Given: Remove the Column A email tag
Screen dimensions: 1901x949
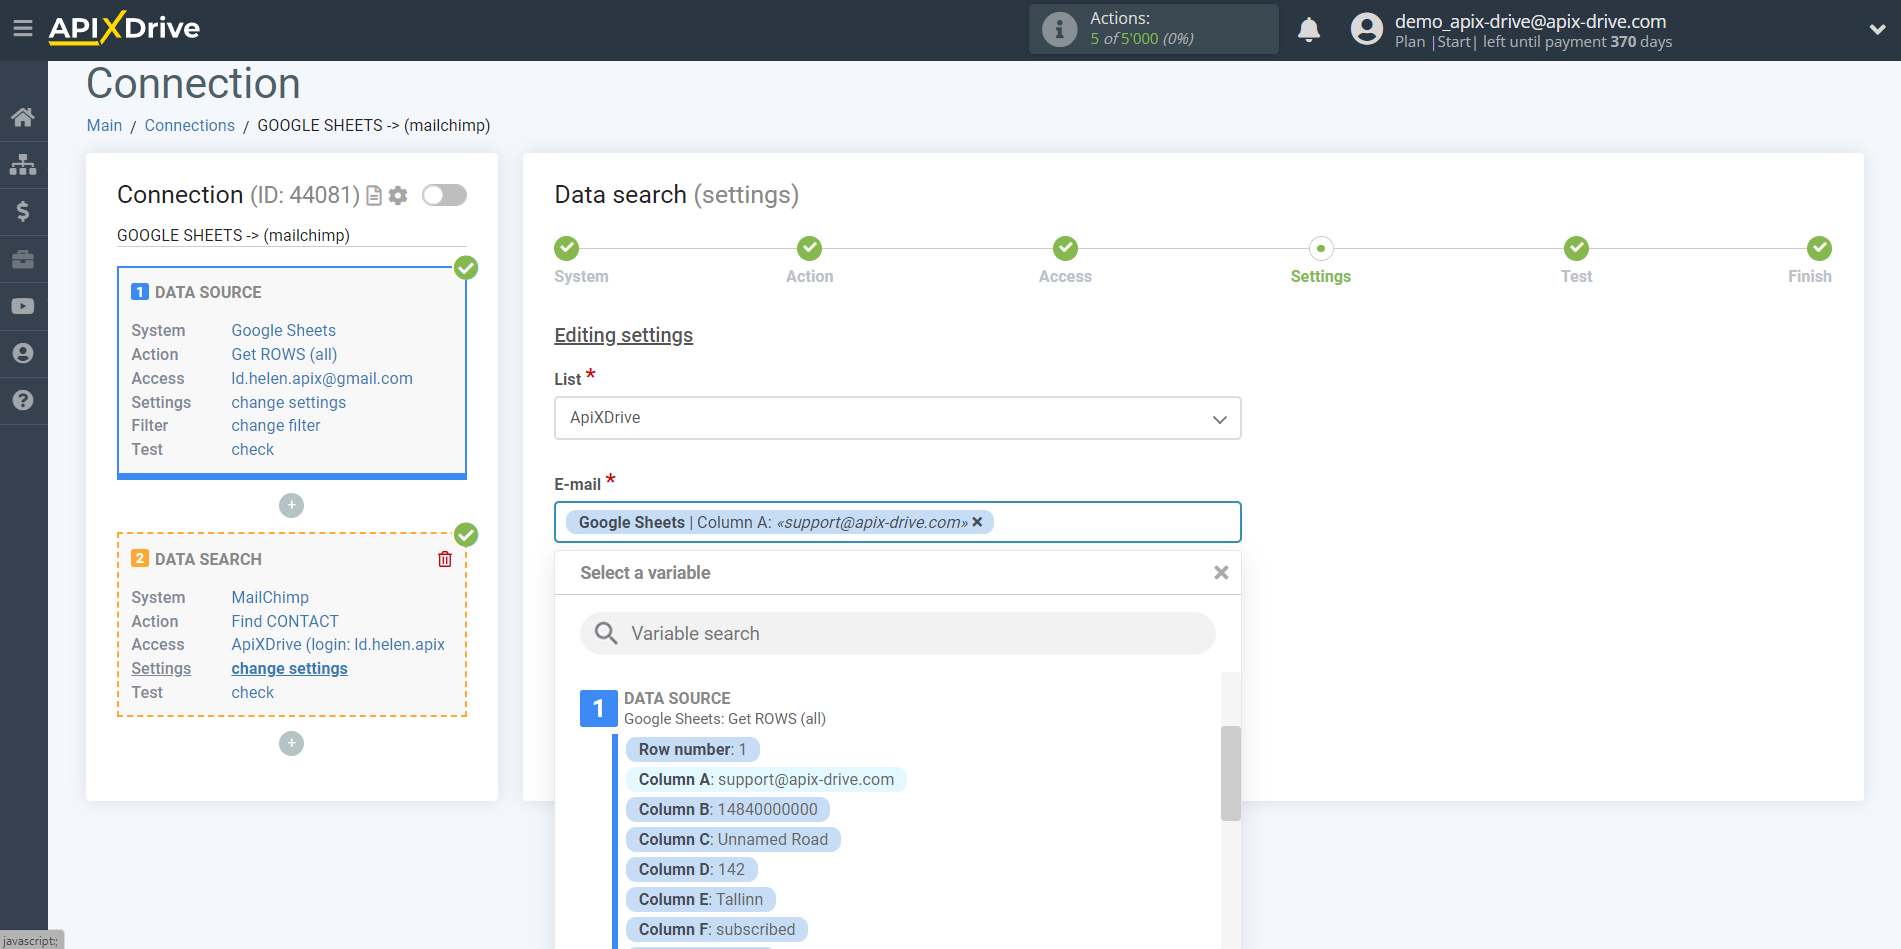Looking at the screenshot, I should (x=977, y=522).
